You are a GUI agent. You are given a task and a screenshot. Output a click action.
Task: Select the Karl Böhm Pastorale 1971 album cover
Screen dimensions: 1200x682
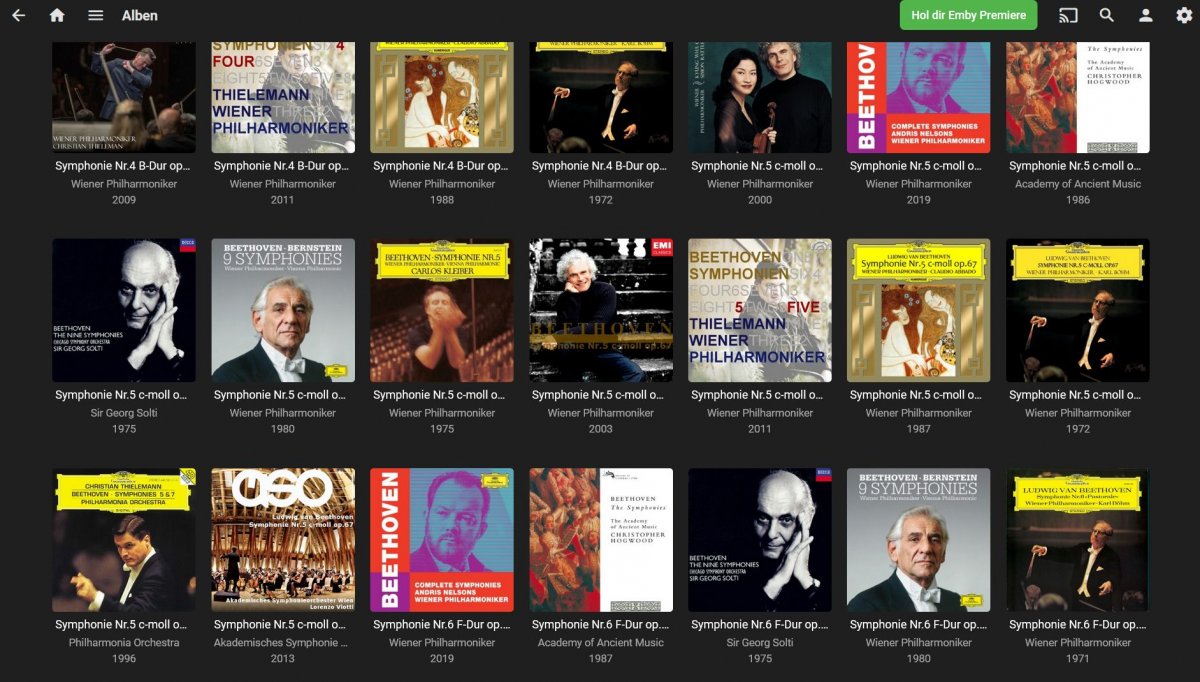1078,540
